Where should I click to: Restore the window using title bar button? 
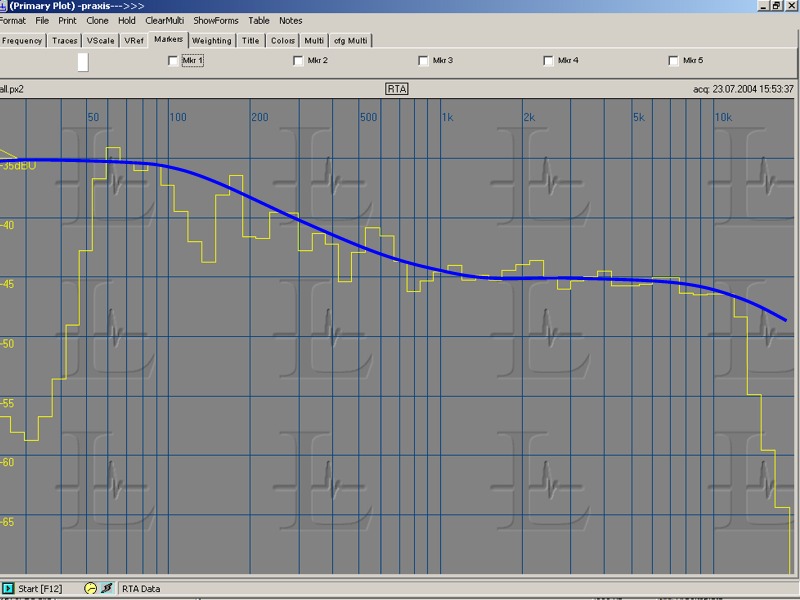tap(775, 6)
